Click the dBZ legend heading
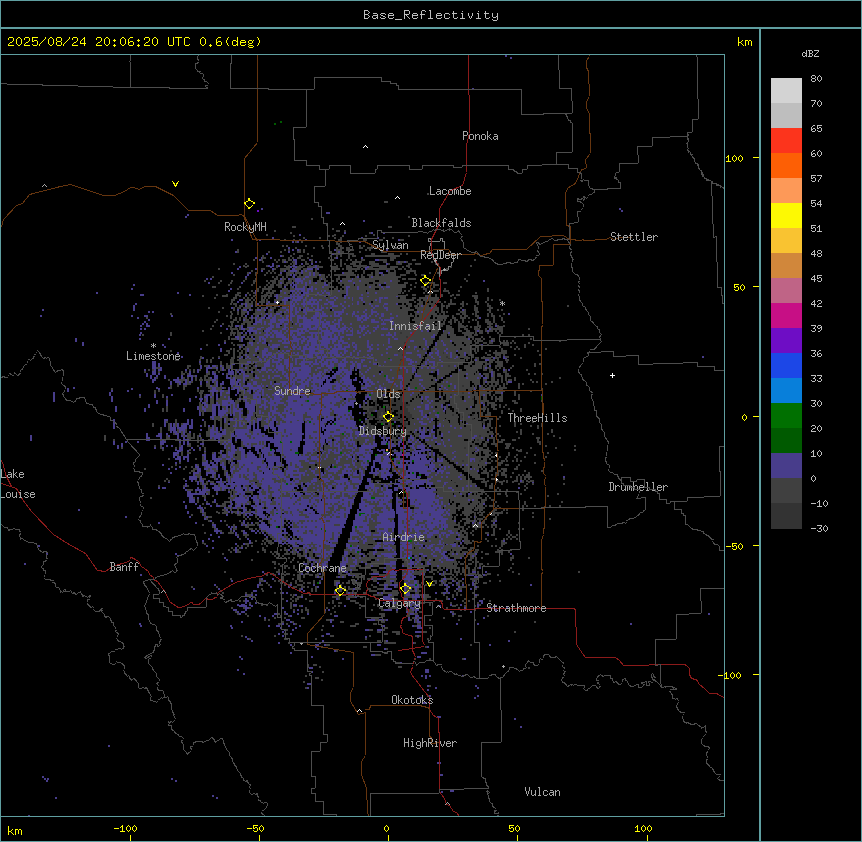 pyautogui.click(x=810, y=53)
